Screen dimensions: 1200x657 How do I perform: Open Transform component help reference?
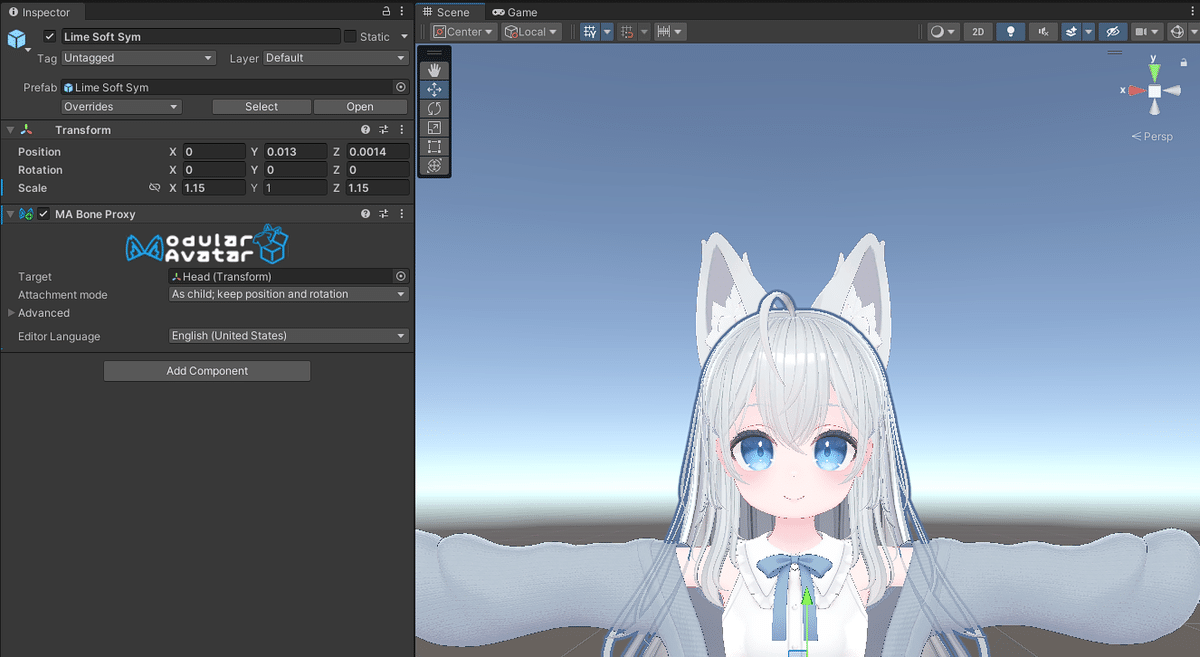366,130
